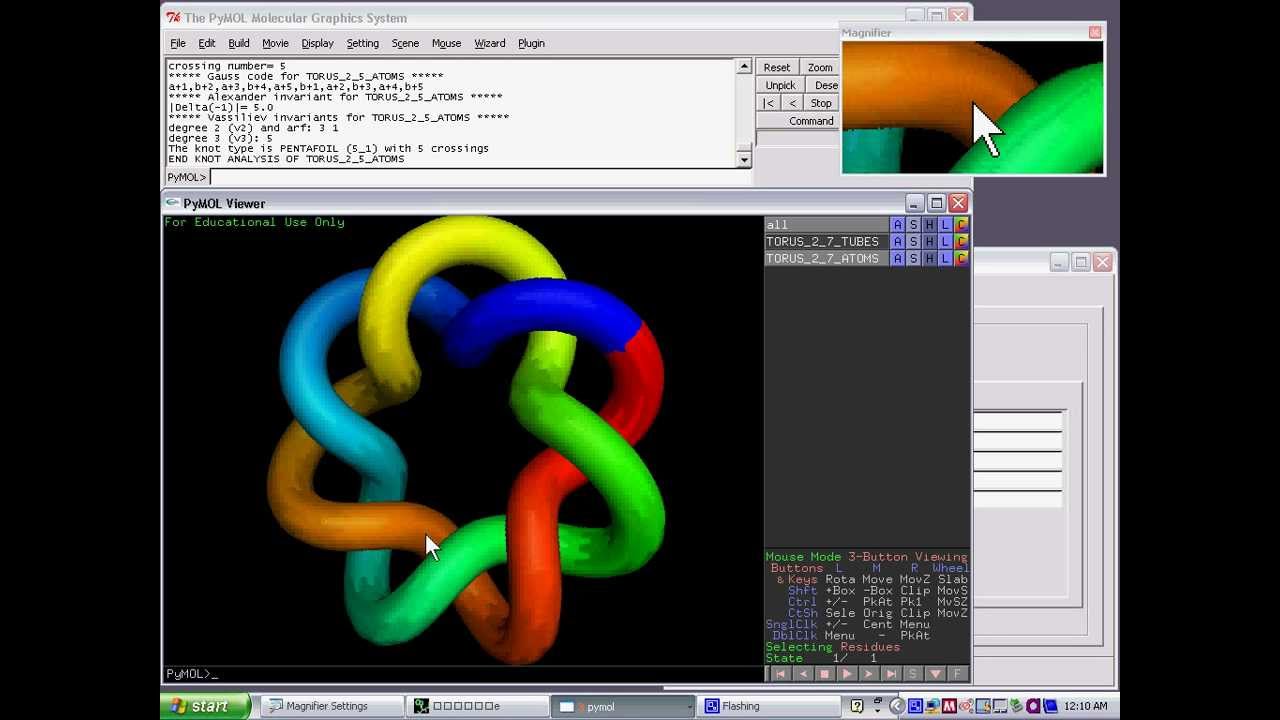Viewport: 1280px width, 720px height.
Task: Open Label menu for TORUS_2_7_TUBES
Action: coord(945,242)
